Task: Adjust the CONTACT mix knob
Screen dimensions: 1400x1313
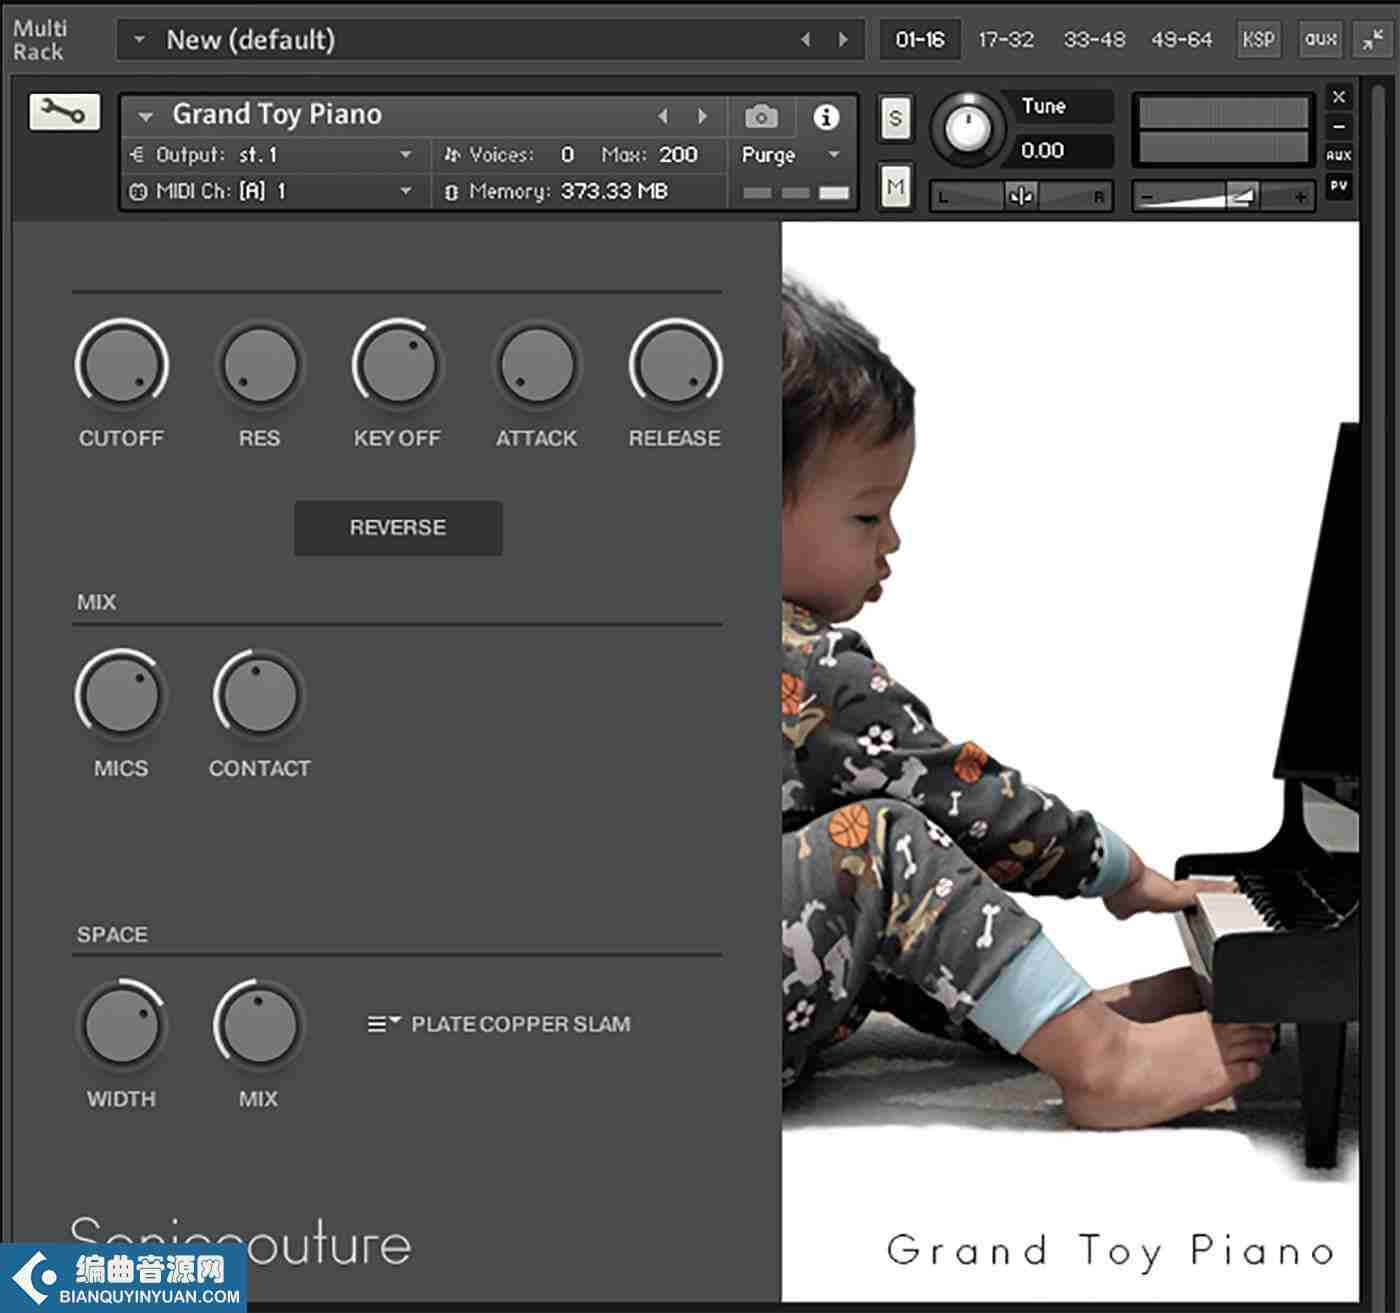Action: (259, 695)
